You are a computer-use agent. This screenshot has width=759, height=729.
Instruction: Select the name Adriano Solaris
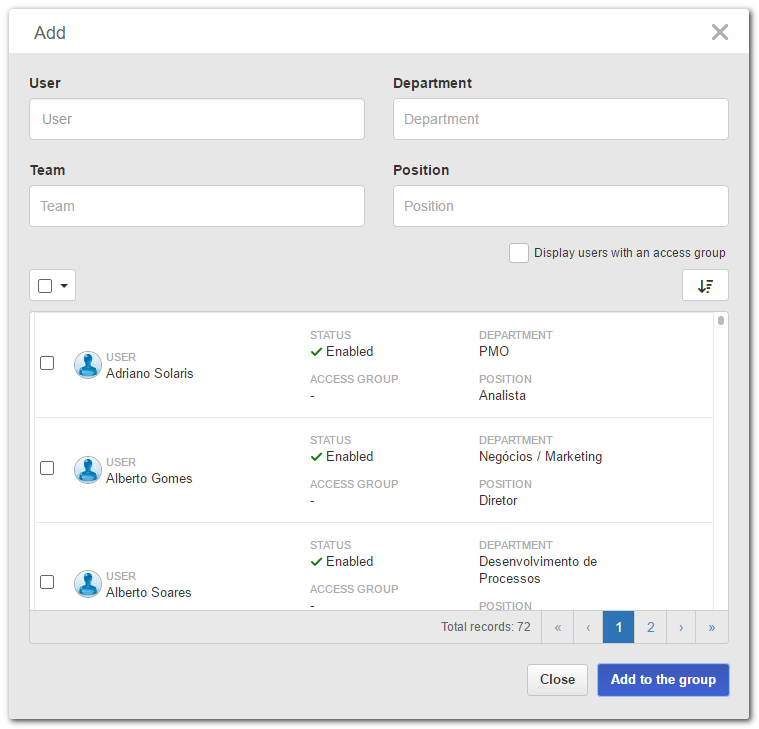150,374
